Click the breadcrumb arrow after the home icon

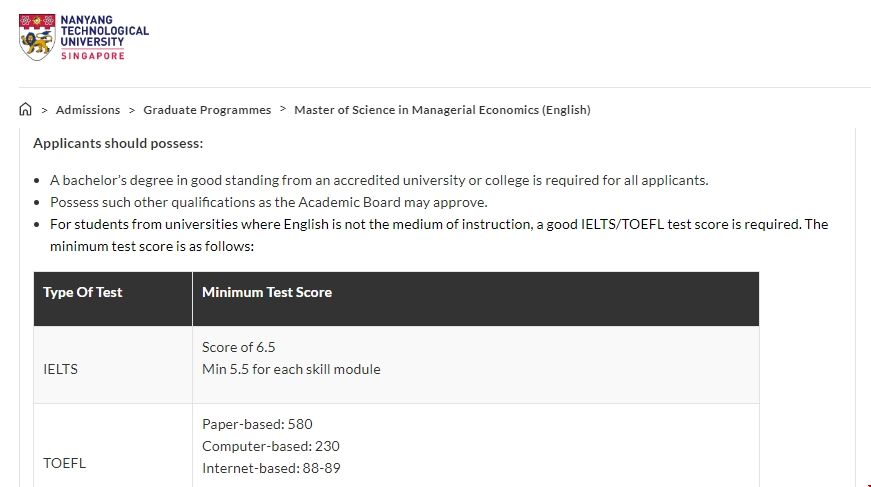pyautogui.click(x=45, y=110)
